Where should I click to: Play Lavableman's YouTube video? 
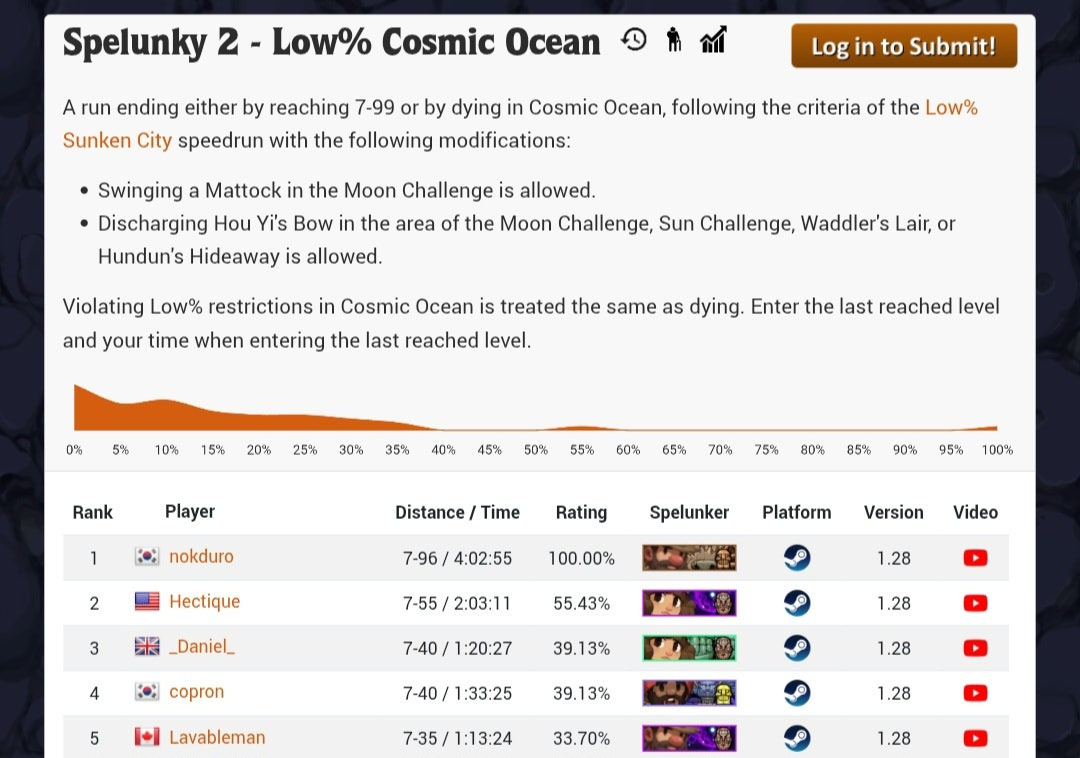point(975,738)
